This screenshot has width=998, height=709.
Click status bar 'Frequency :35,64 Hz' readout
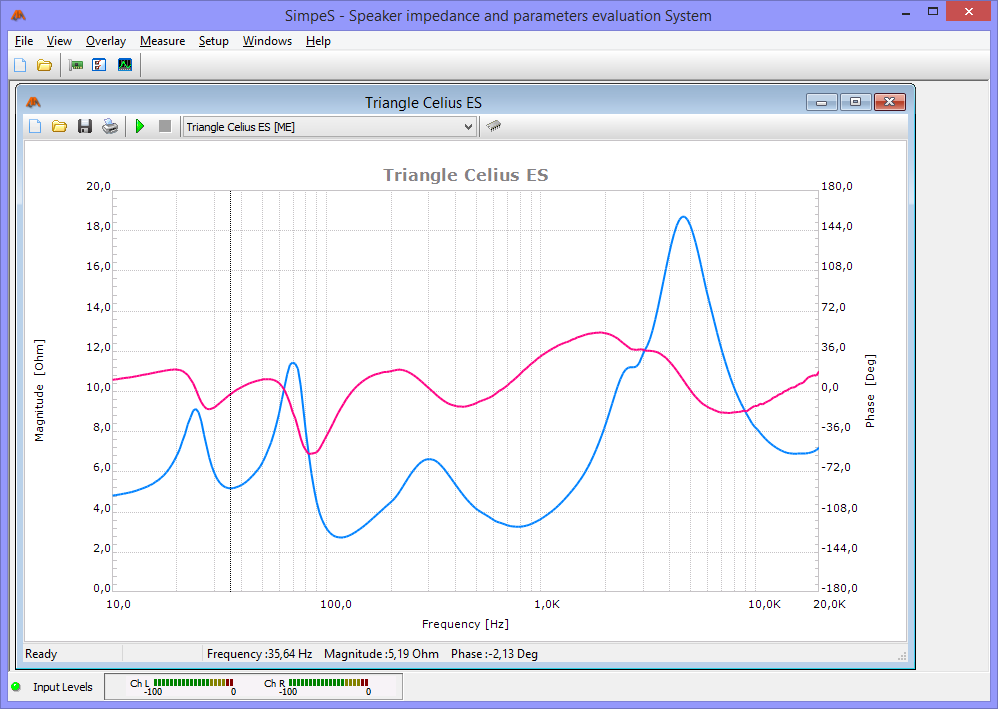pyautogui.click(x=259, y=654)
